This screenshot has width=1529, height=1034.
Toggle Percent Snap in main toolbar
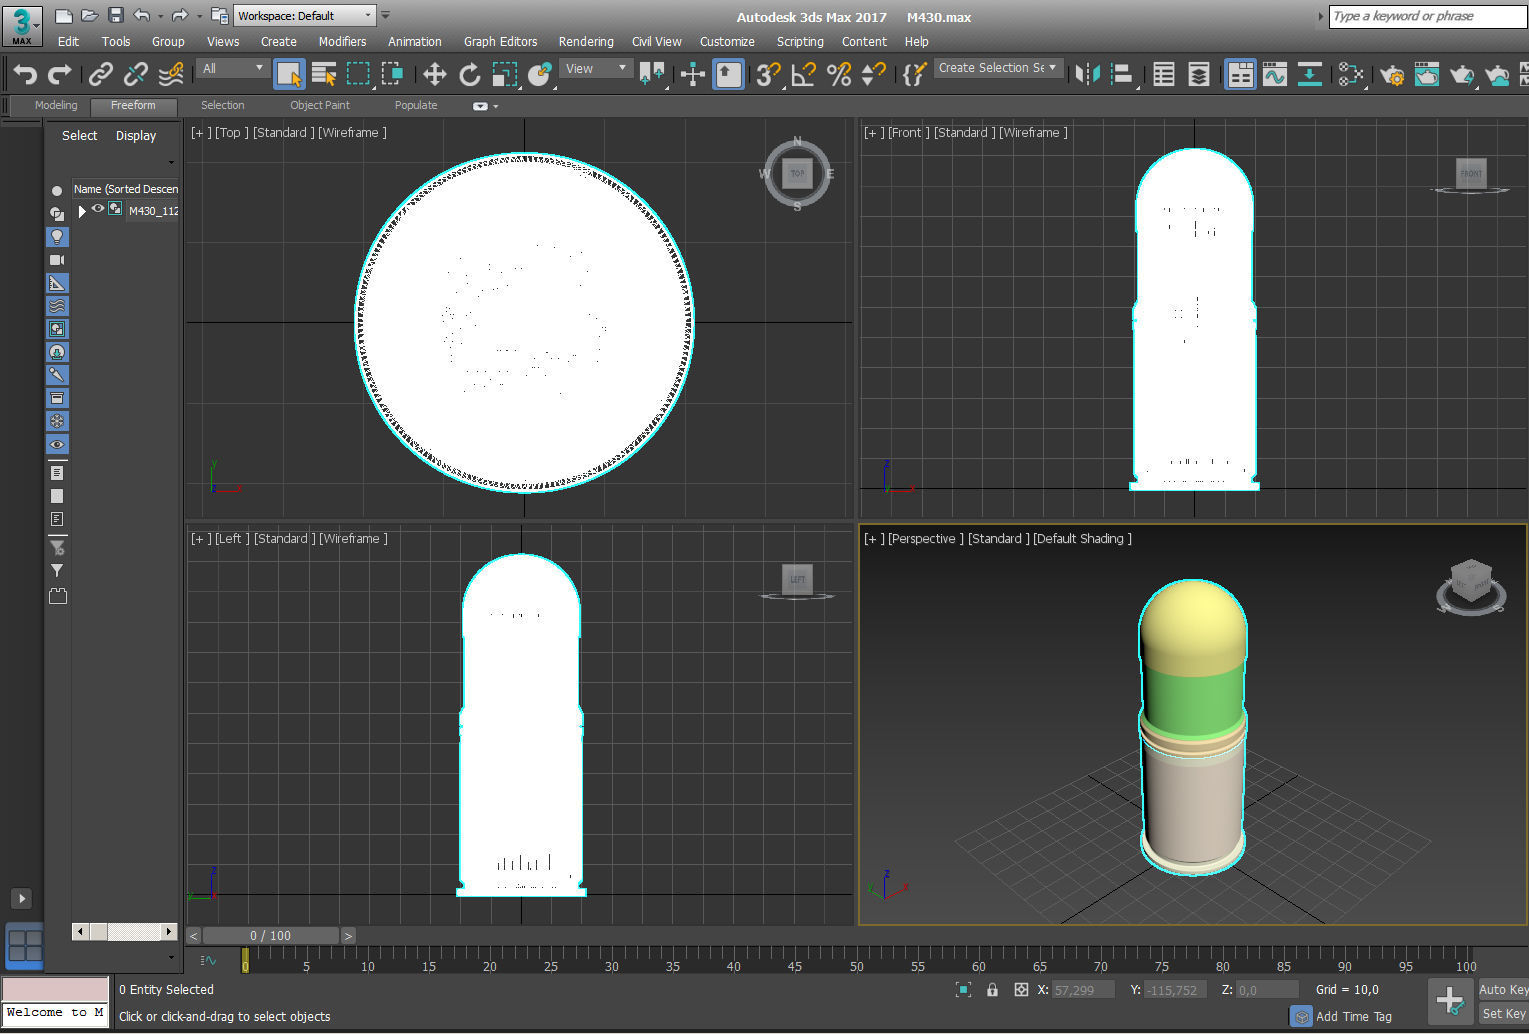pyautogui.click(x=839, y=74)
